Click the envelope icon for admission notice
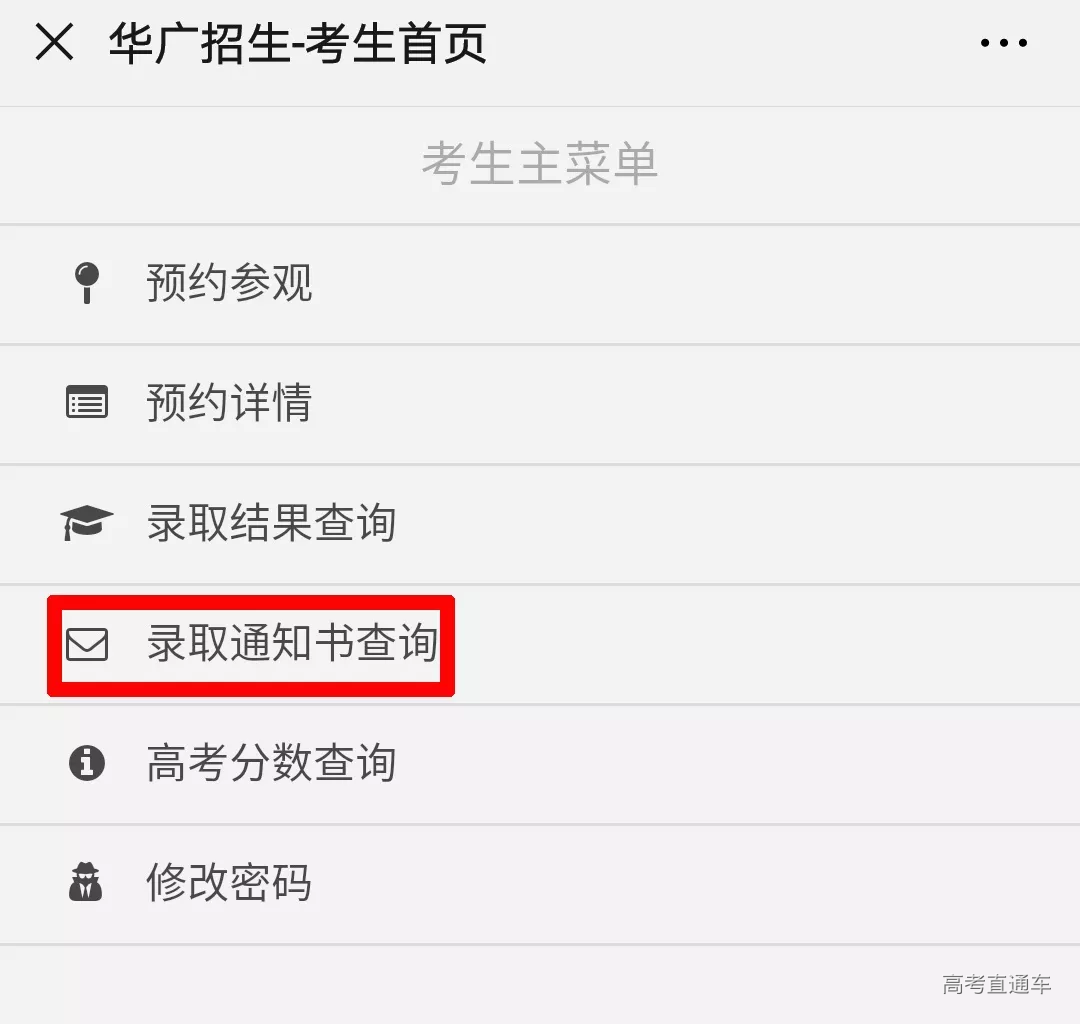The height and width of the screenshot is (1024, 1080). click(87, 645)
